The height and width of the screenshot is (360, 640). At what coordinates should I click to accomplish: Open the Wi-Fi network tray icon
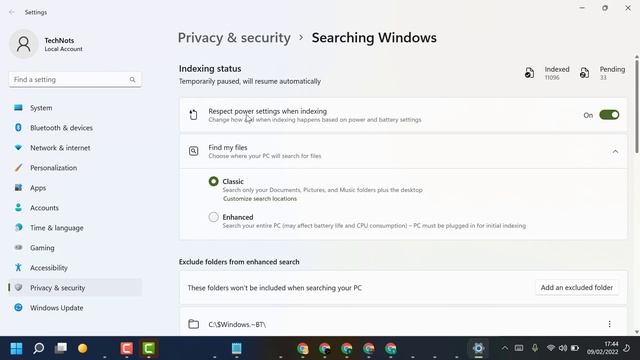click(x=551, y=348)
